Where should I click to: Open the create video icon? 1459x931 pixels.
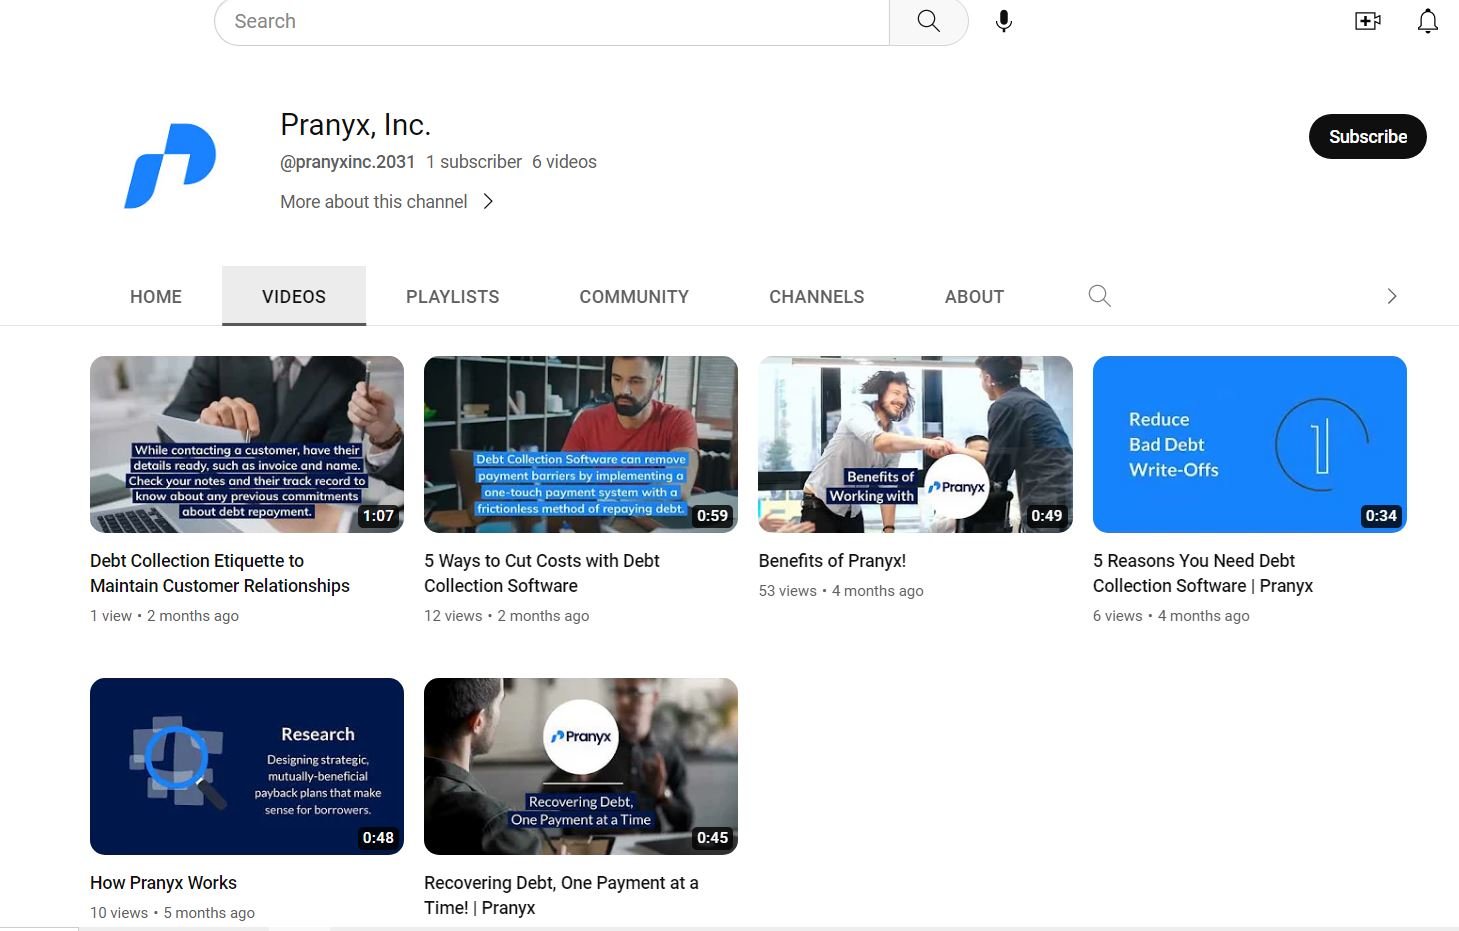point(1367,21)
